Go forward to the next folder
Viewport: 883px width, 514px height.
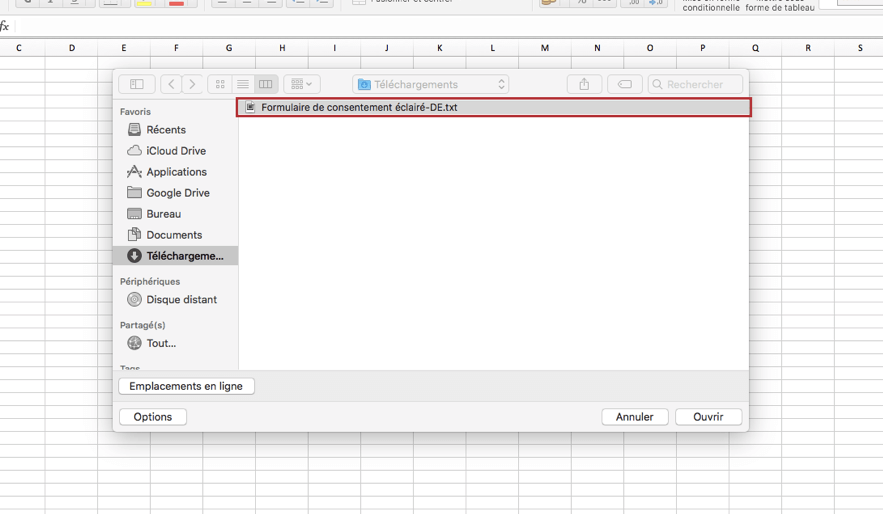192,84
